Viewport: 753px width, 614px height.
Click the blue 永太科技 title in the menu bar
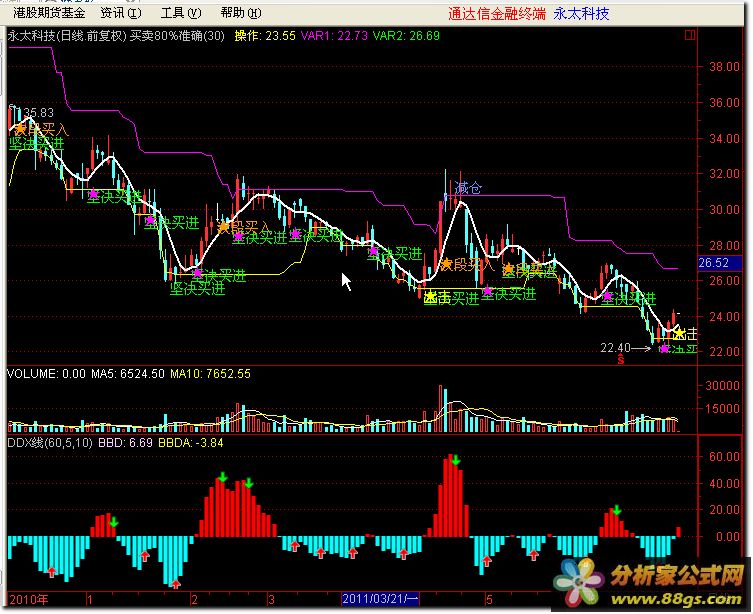[581, 14]
